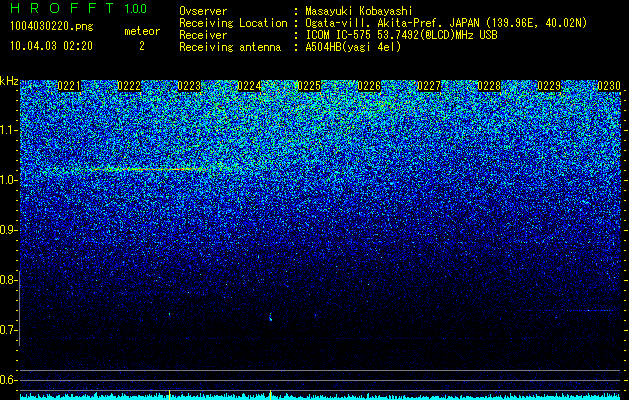Click the meteor count label
629x400 pixels.
142,31
